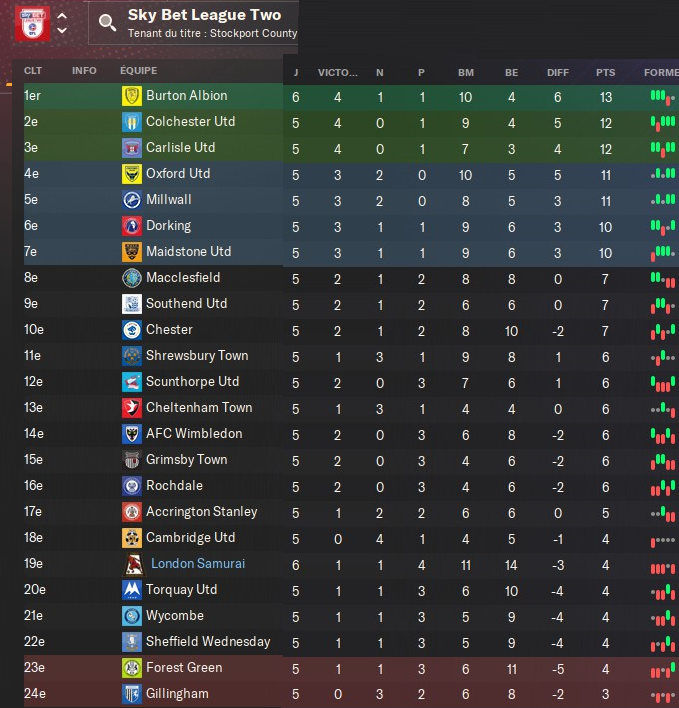Click the Sky Bet EFL league logo
This screenshot has height=708, width=679.
[x=32, y=23]
